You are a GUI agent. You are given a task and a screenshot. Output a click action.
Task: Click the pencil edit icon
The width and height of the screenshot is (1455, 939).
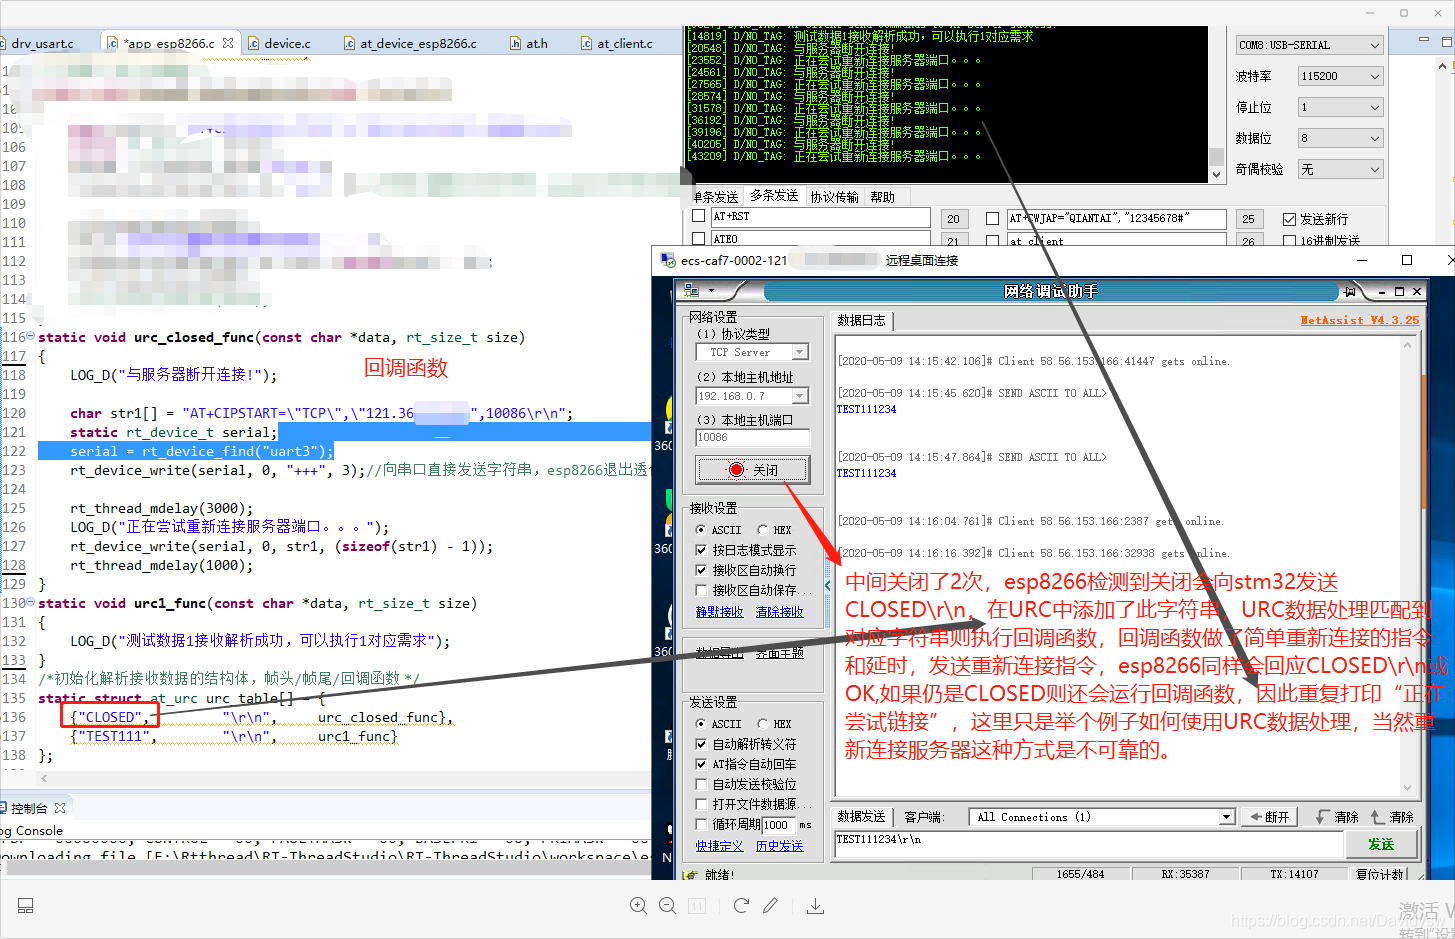(770, 905)
